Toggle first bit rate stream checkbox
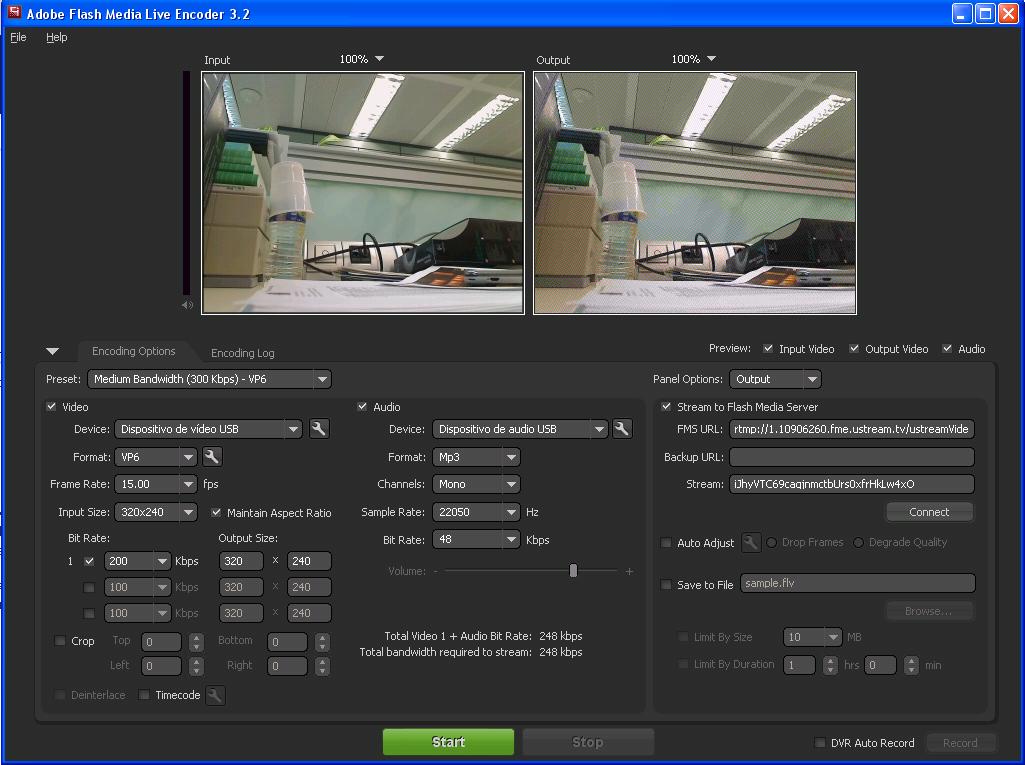This screenshot has height=765, width=1025. [x=90, y=561]
